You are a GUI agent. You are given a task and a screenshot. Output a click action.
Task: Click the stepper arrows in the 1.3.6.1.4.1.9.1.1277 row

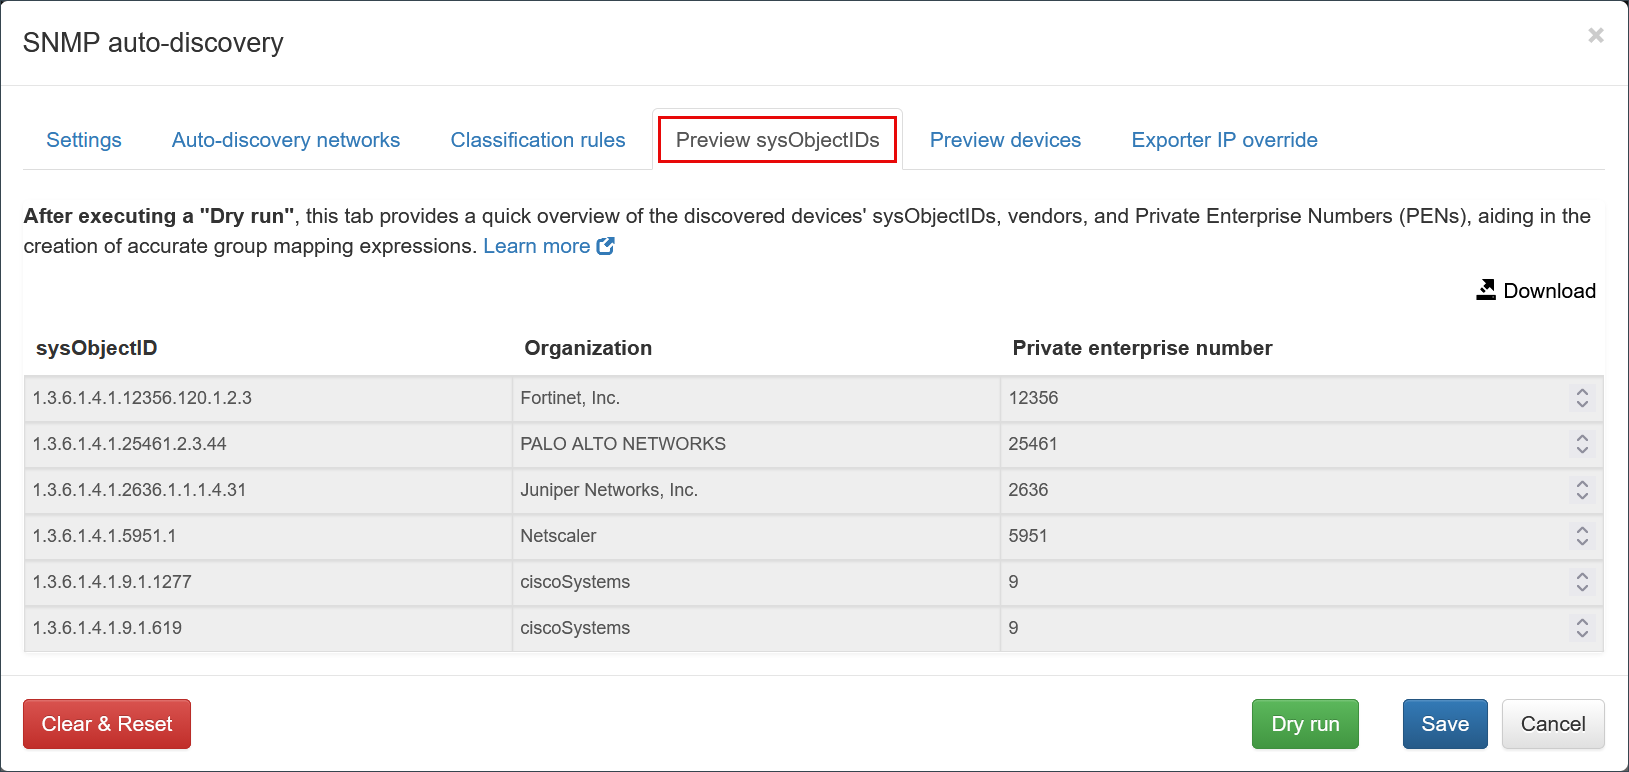click(x=1582, y=582)
